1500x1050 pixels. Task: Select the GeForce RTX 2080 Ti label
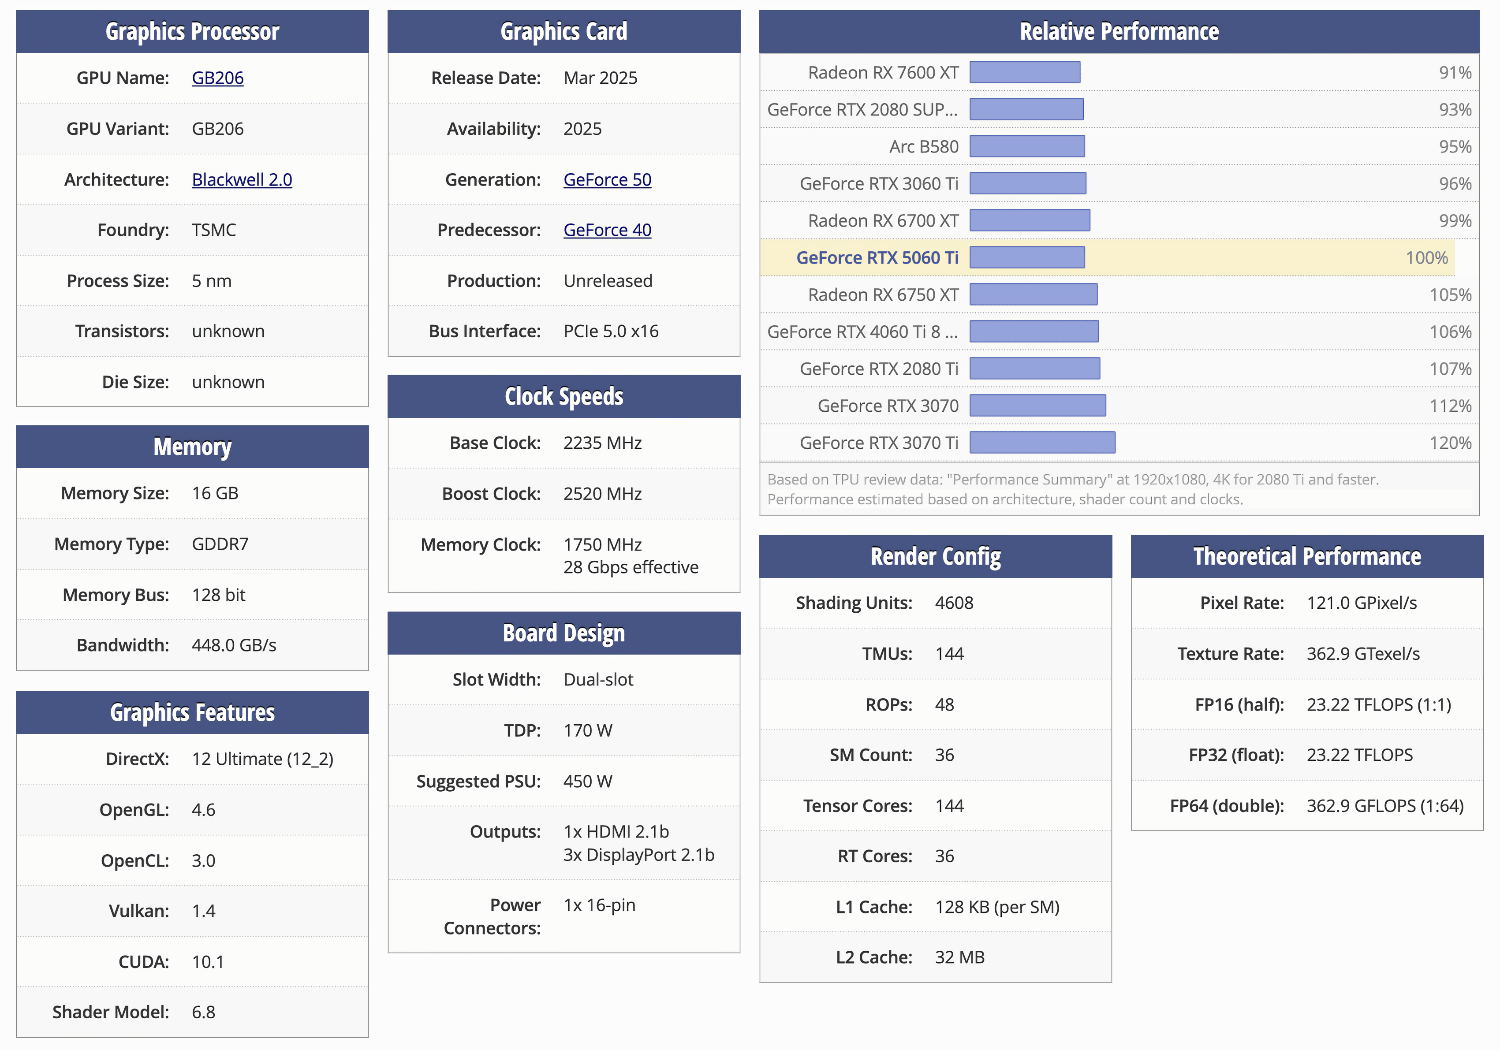click(879, 369)
